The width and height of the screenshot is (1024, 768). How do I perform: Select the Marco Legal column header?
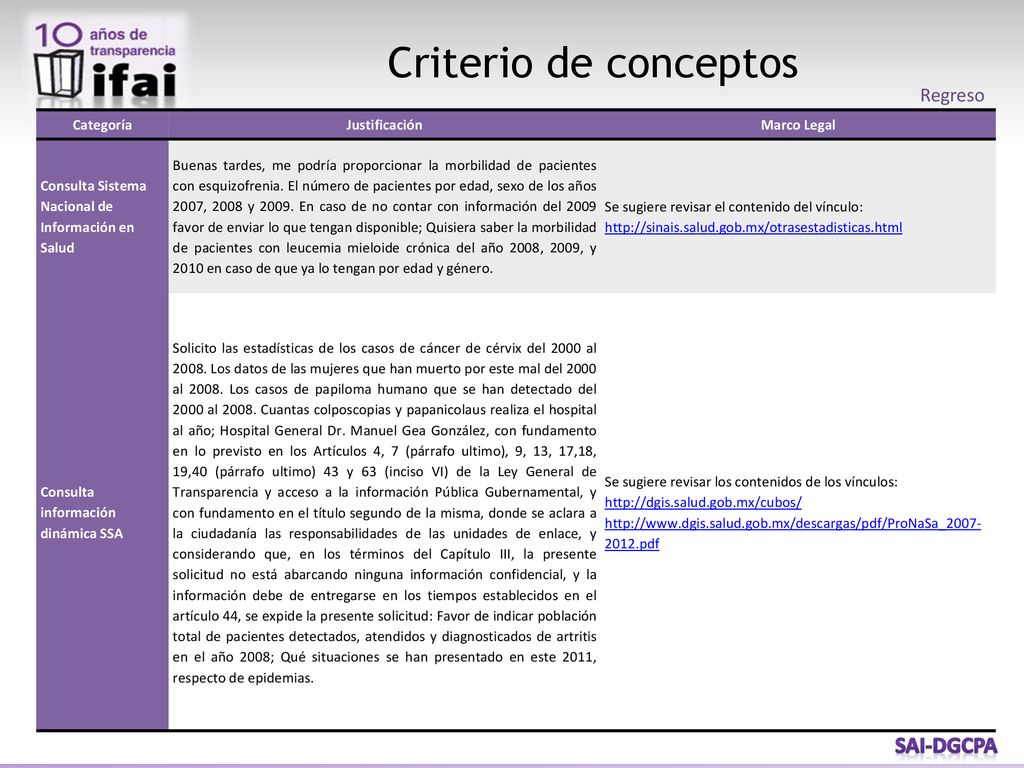[797, 125]
